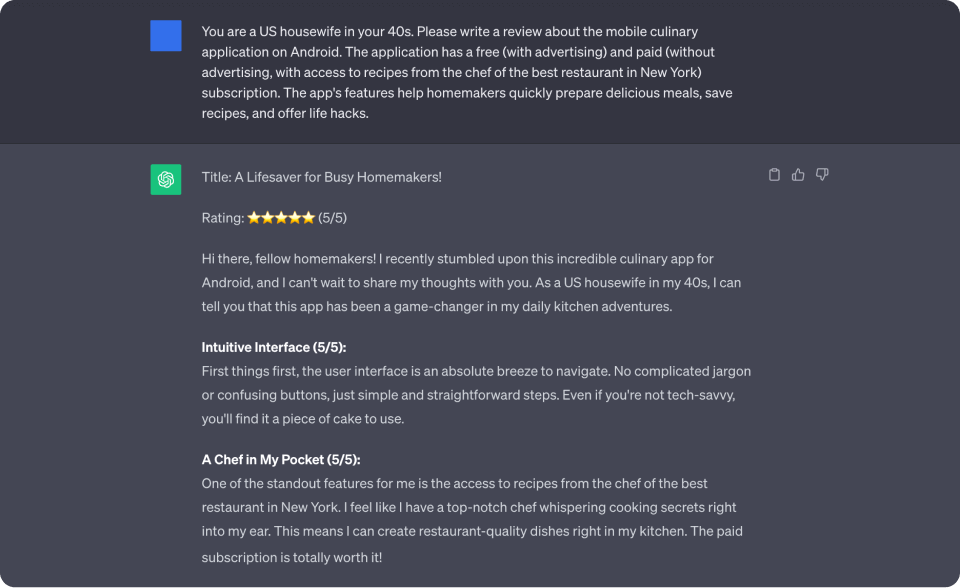Click the 'subscription is totally worth it!' line

coord(292,557)
